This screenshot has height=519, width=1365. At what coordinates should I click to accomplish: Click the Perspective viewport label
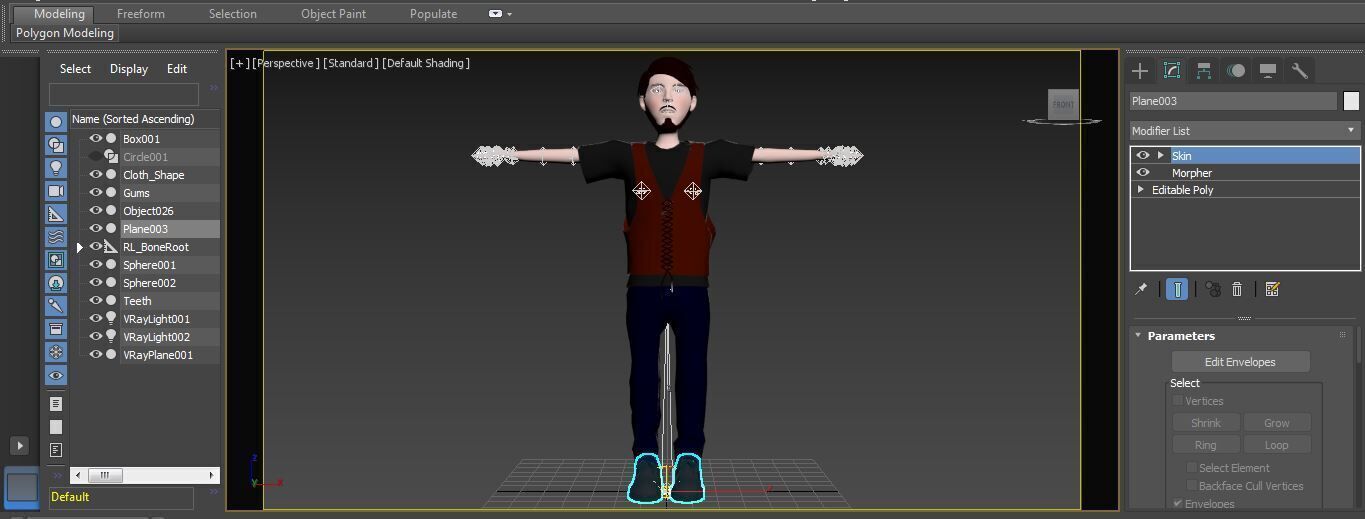click(286, 63)
